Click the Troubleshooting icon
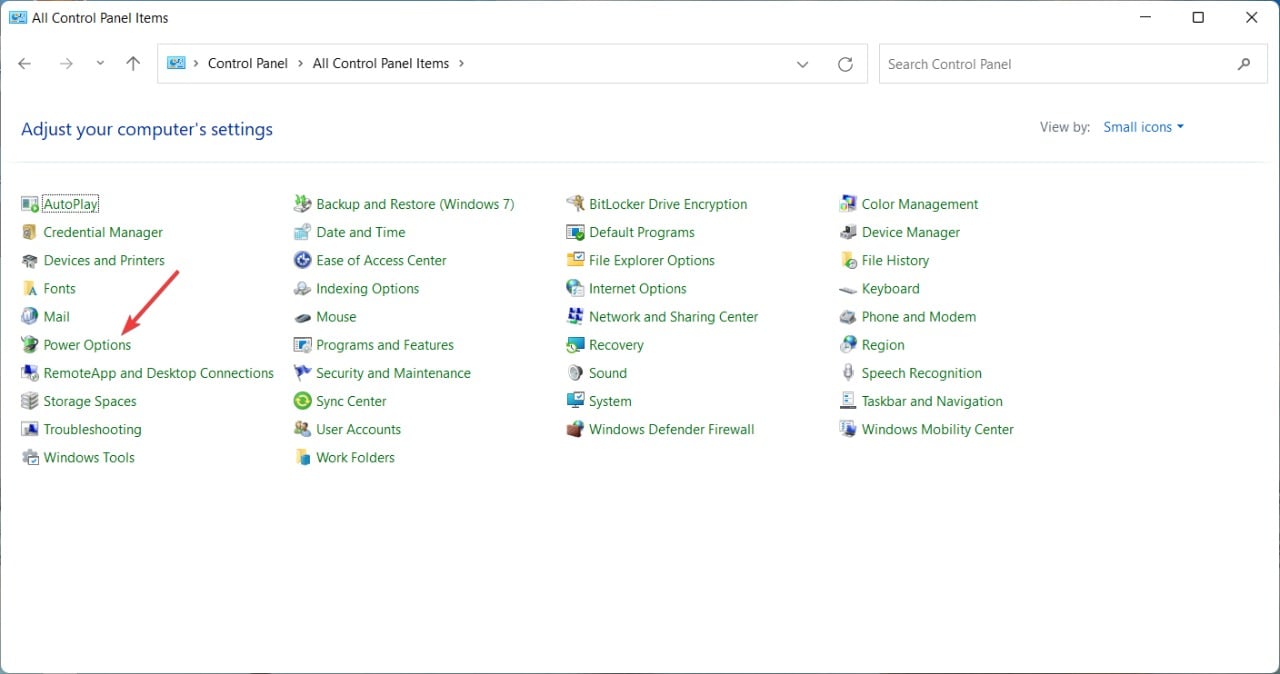1280x674 pixels. click(x=30, y=429)
